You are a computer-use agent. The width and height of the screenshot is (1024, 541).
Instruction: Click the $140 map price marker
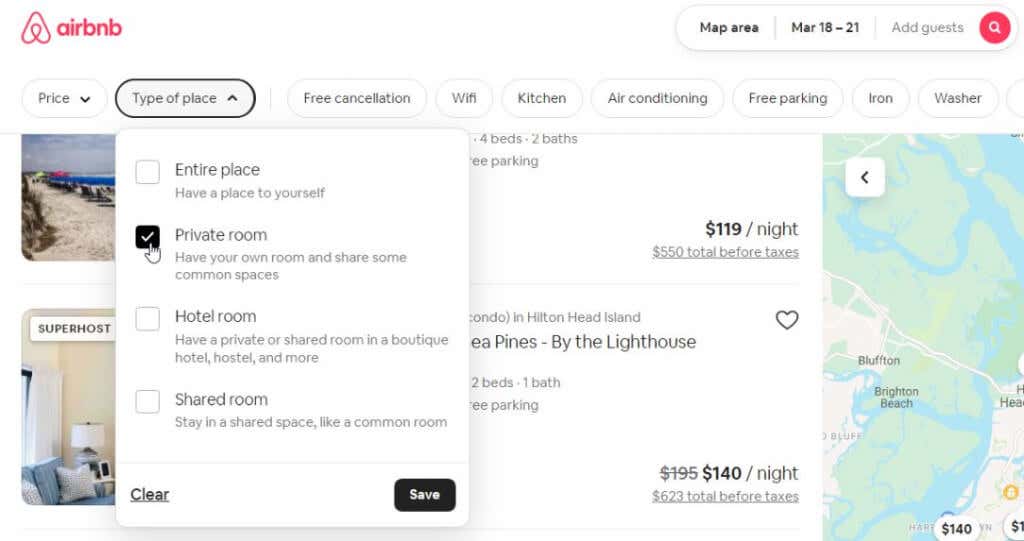(x=956, y=529)
